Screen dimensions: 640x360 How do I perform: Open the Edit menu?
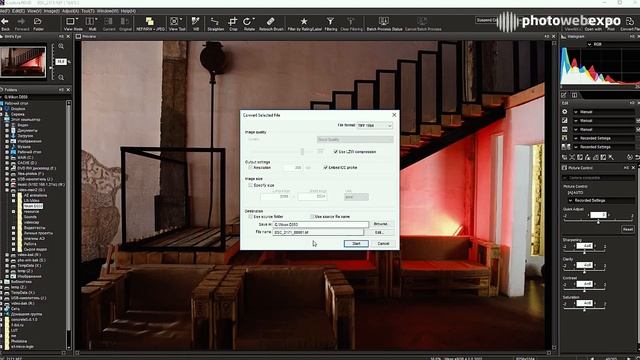18,11
